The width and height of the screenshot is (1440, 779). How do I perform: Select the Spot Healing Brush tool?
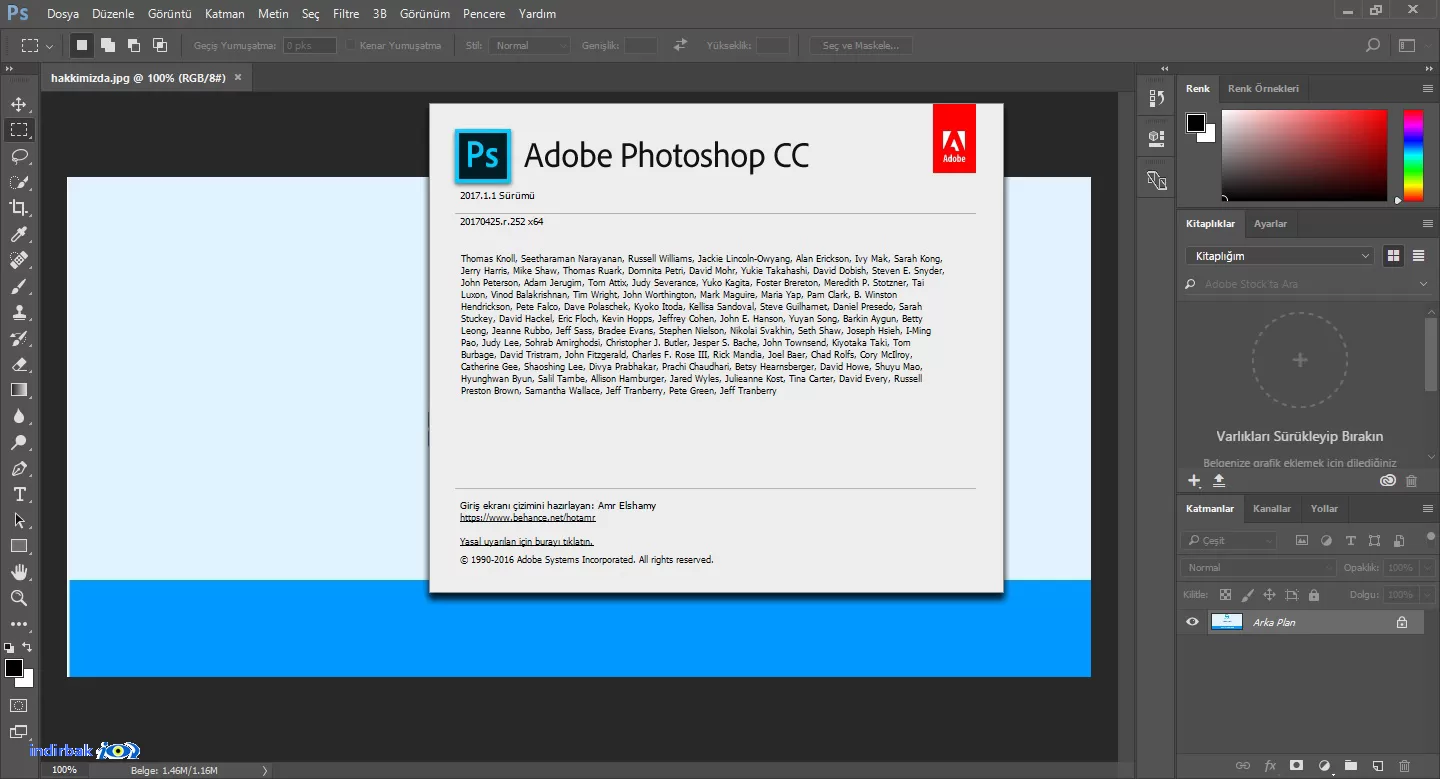[x=19, y=260]
